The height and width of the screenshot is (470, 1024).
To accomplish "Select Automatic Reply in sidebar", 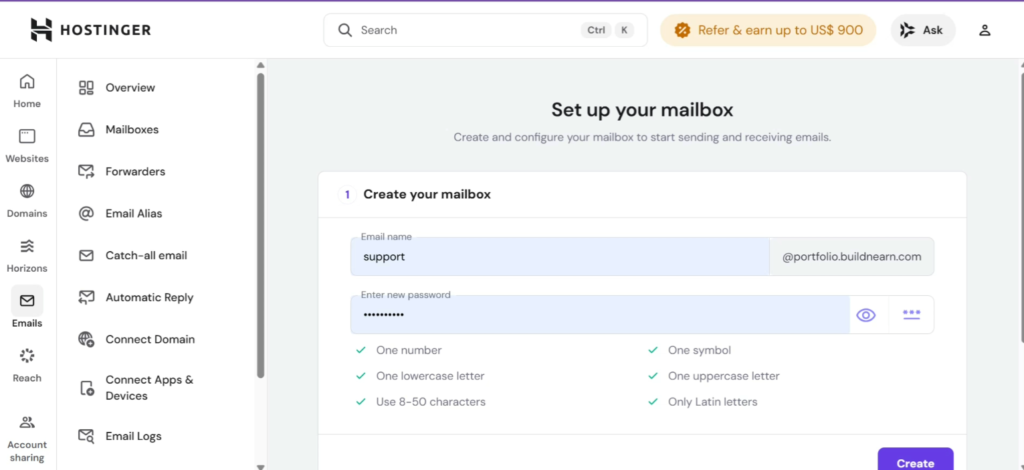I will [x=149, y=298].
